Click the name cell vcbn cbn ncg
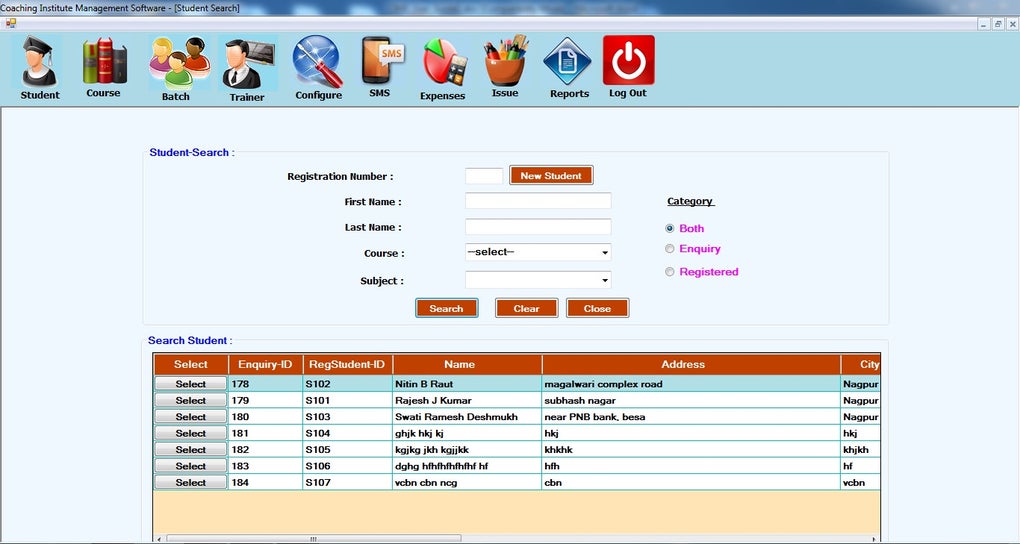Screen dimensions: 1020x544 pos(467,483)
